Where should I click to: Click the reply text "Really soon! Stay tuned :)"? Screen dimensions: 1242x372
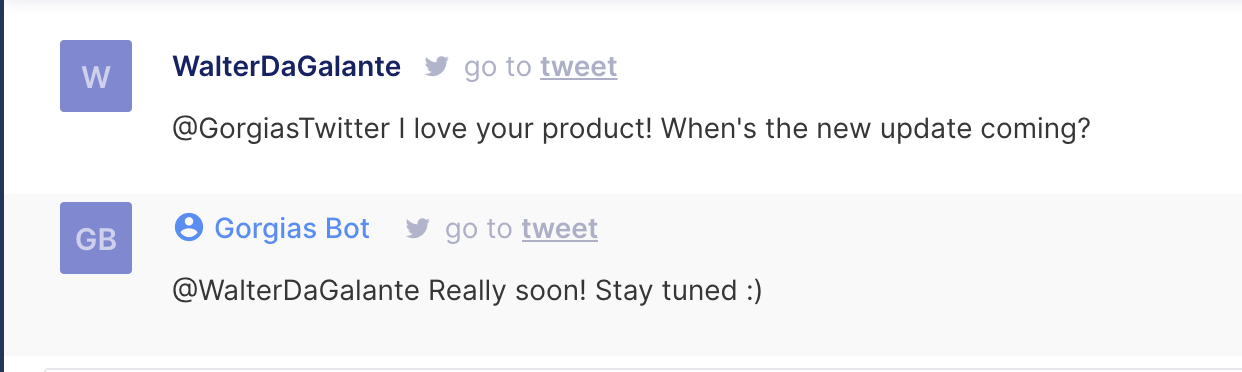tap(596, 292)
